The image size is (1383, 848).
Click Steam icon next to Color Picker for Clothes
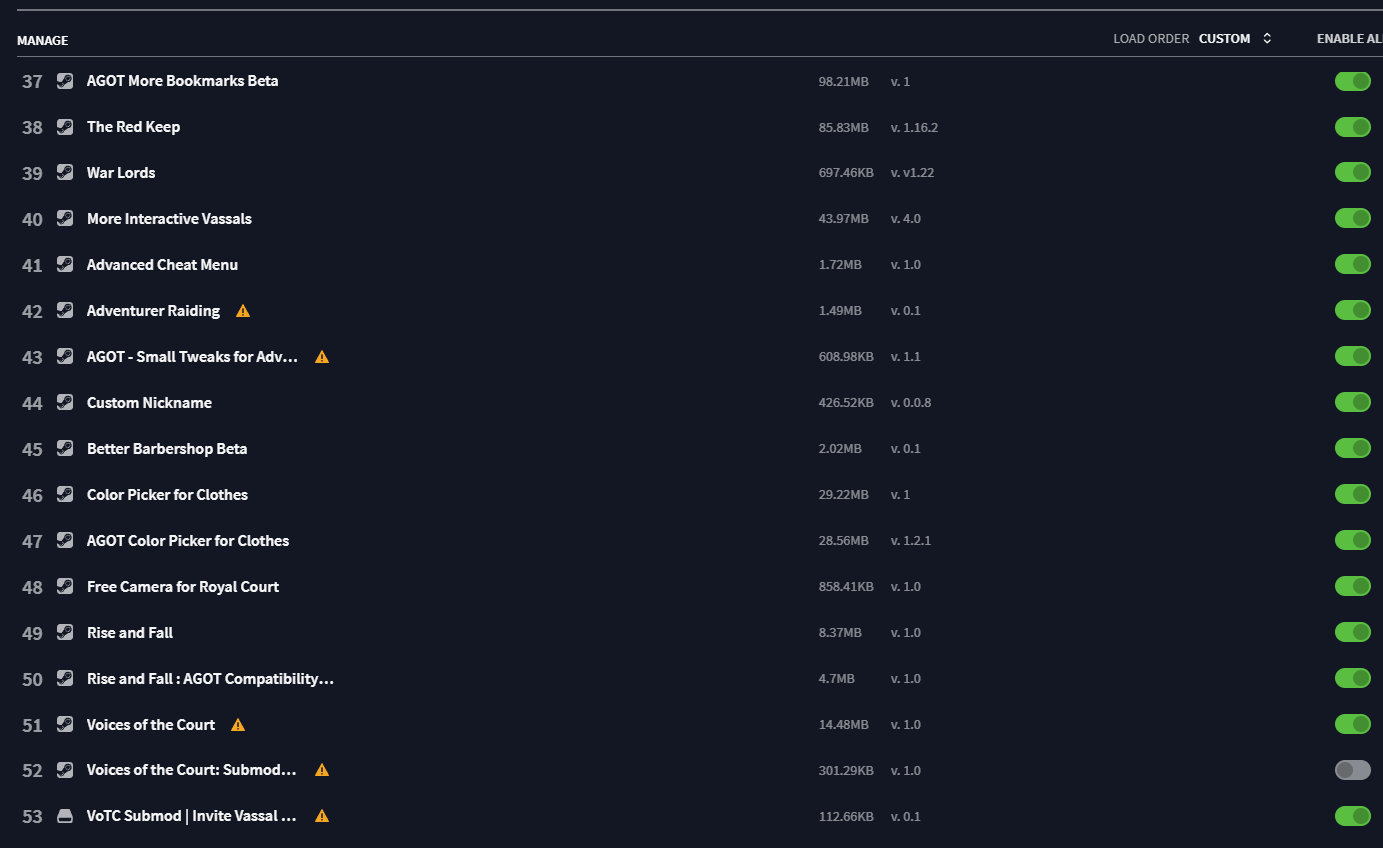tap(65, 495)
